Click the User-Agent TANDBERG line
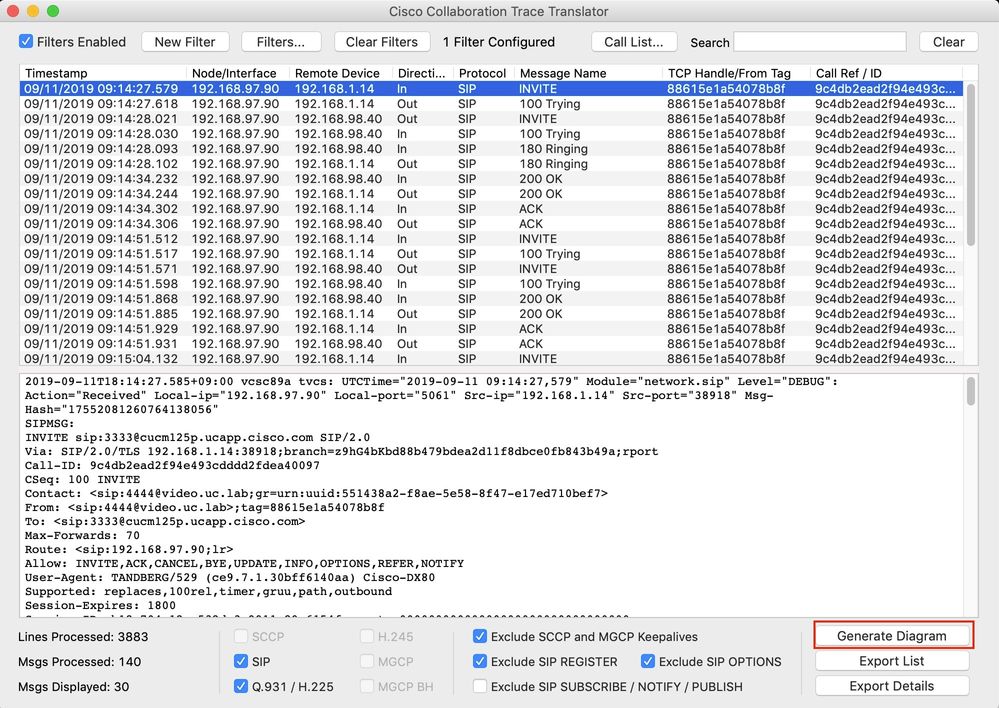 click(229, 577)
